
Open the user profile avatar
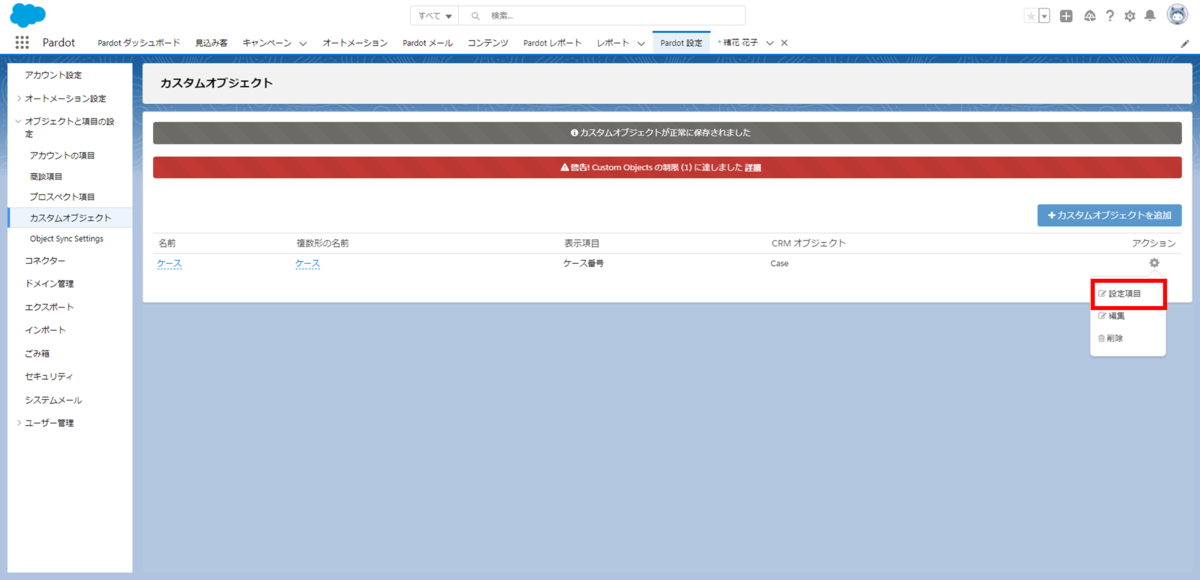point(1177,15)
